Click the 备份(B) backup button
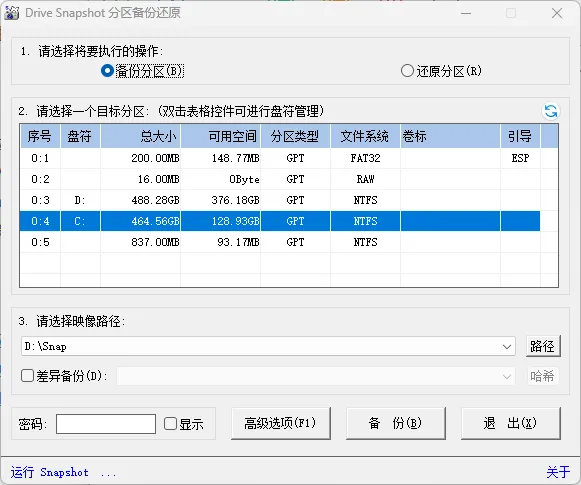This screenshot has width=581, height=485. coord(395,423)
